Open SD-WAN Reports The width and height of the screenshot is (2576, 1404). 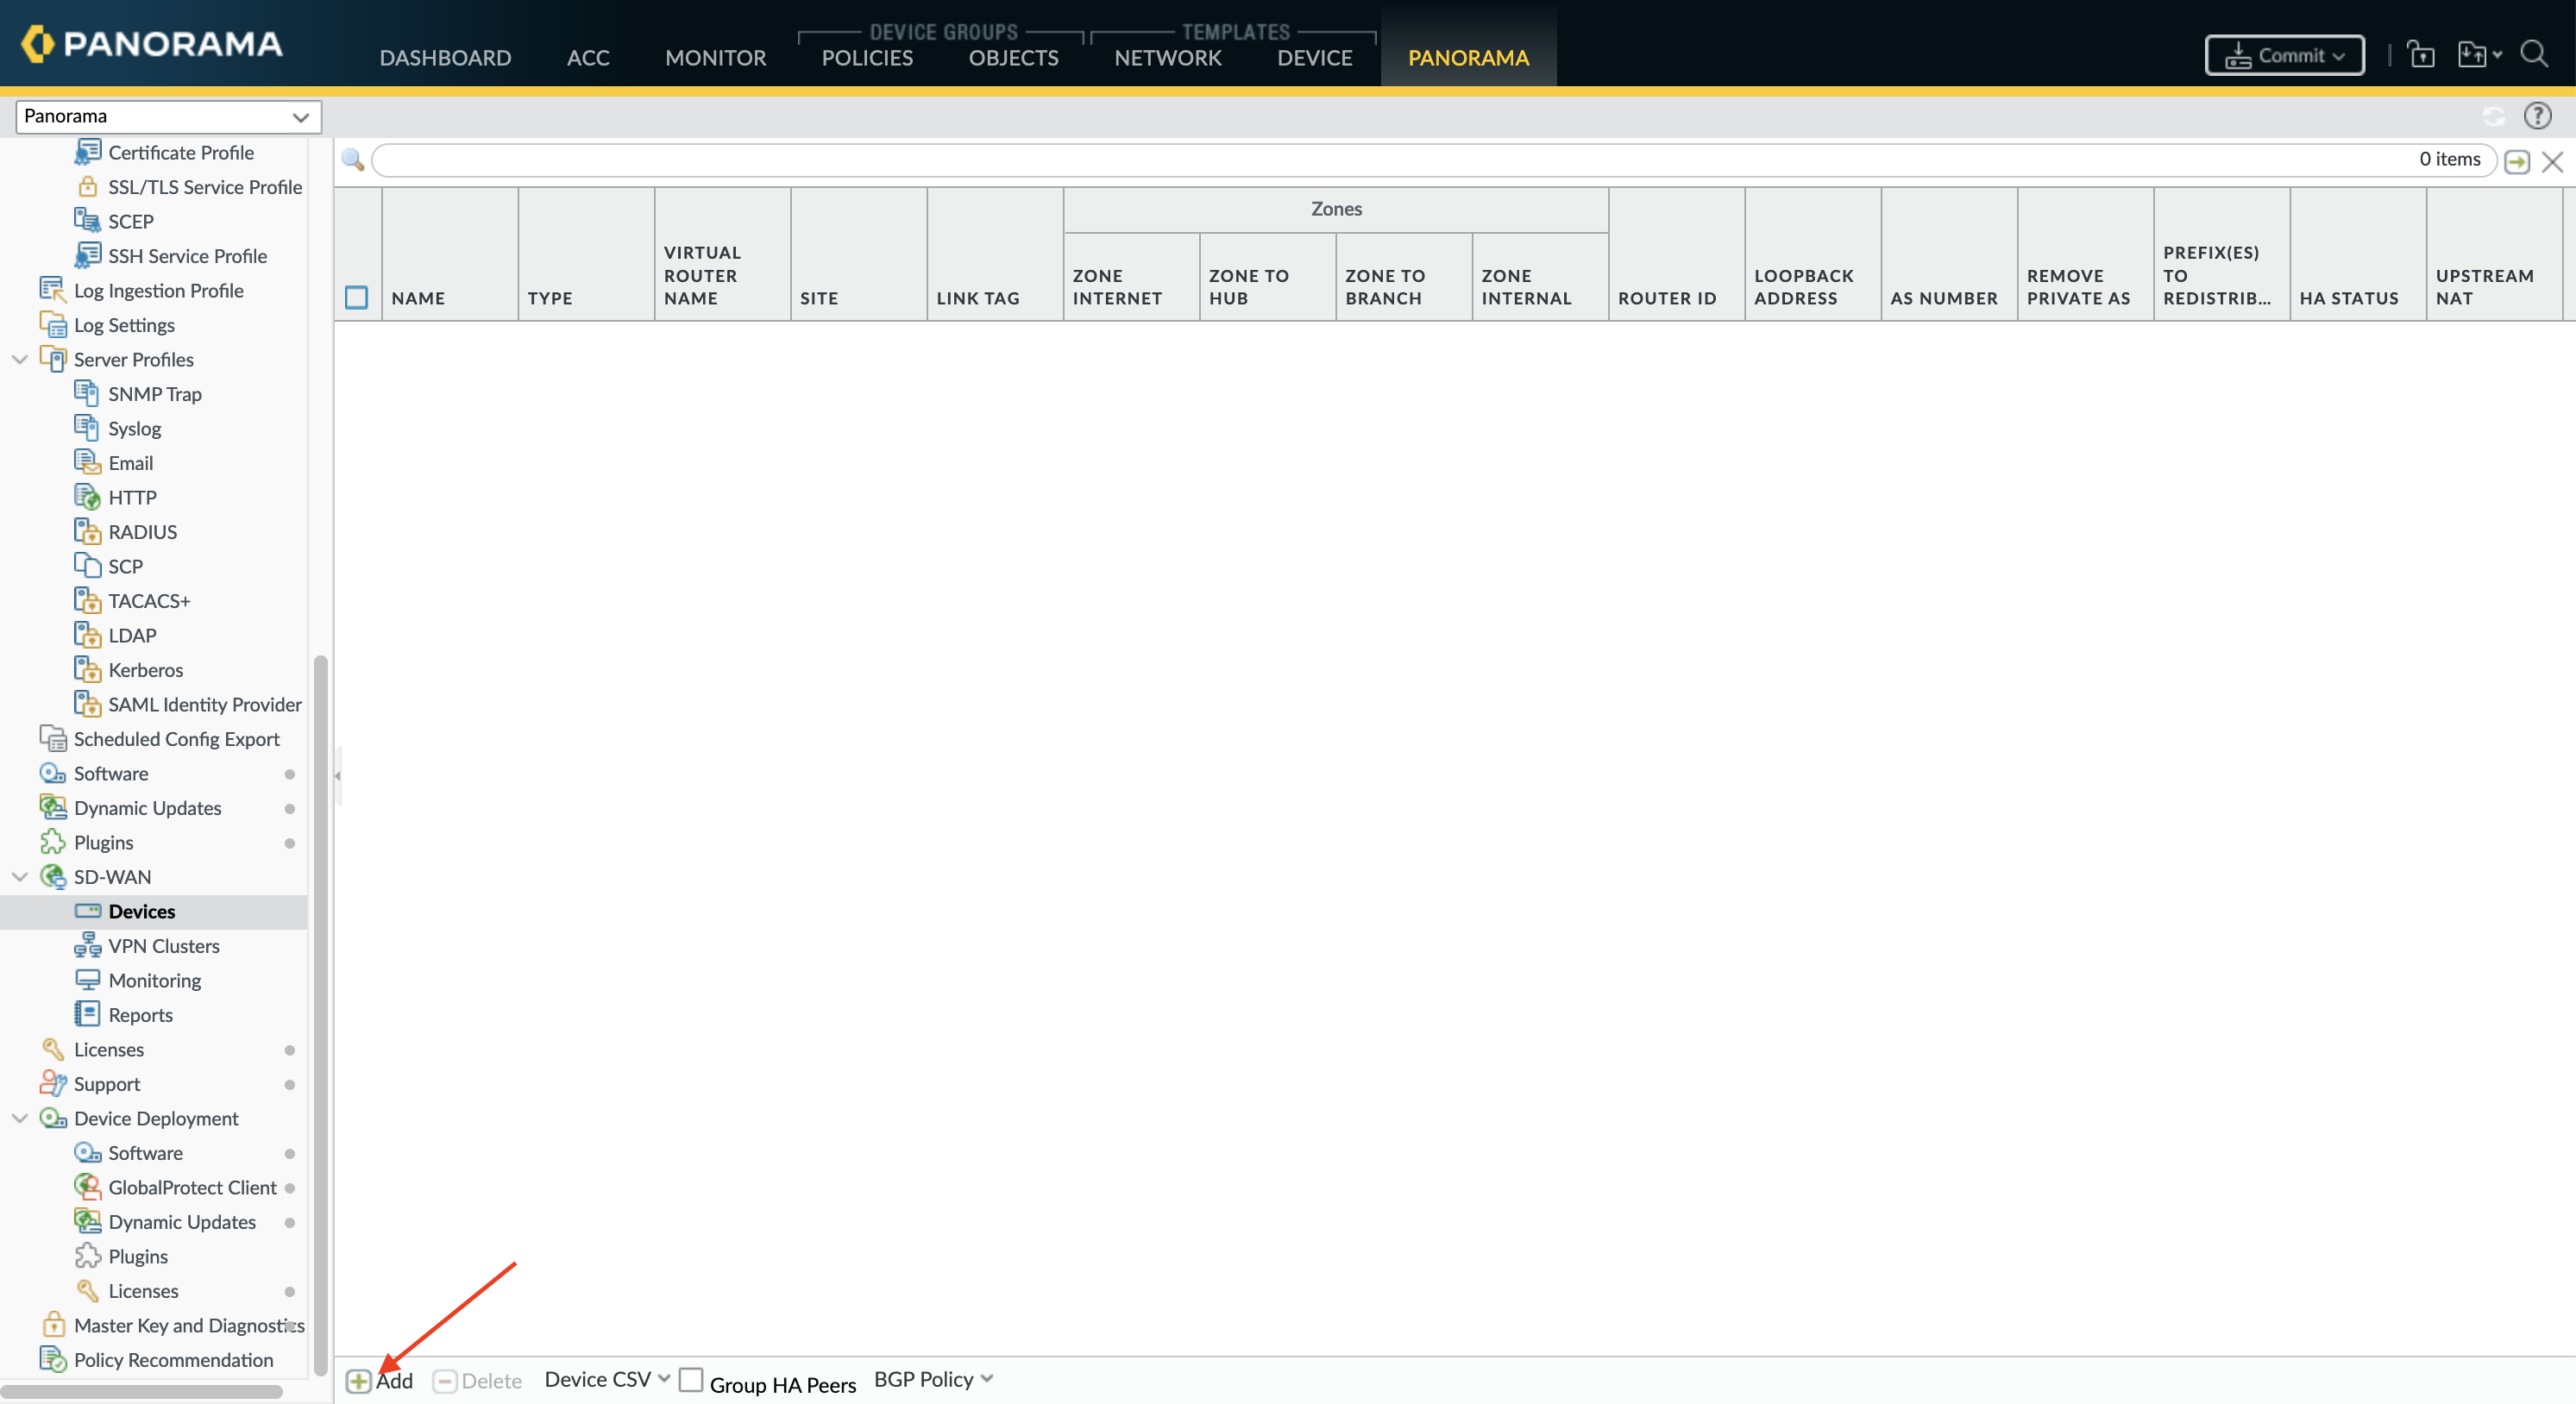(x=141, y=1014)
